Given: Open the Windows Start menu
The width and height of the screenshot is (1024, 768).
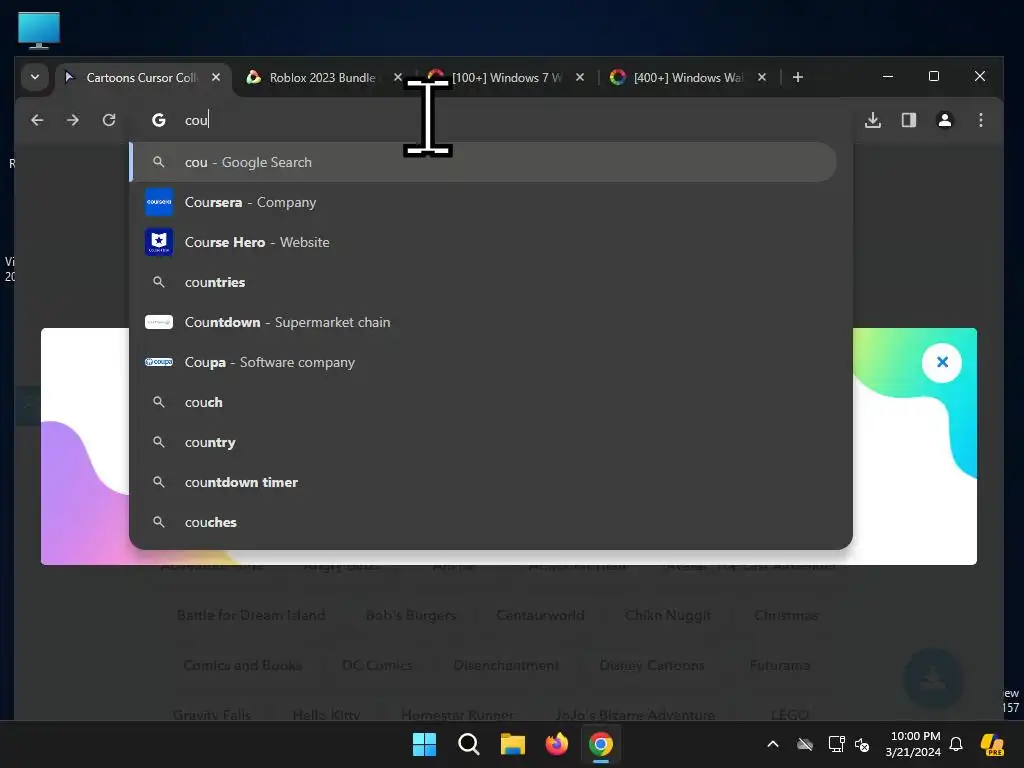Looking at the screenshot, I should tap(424, 744).
